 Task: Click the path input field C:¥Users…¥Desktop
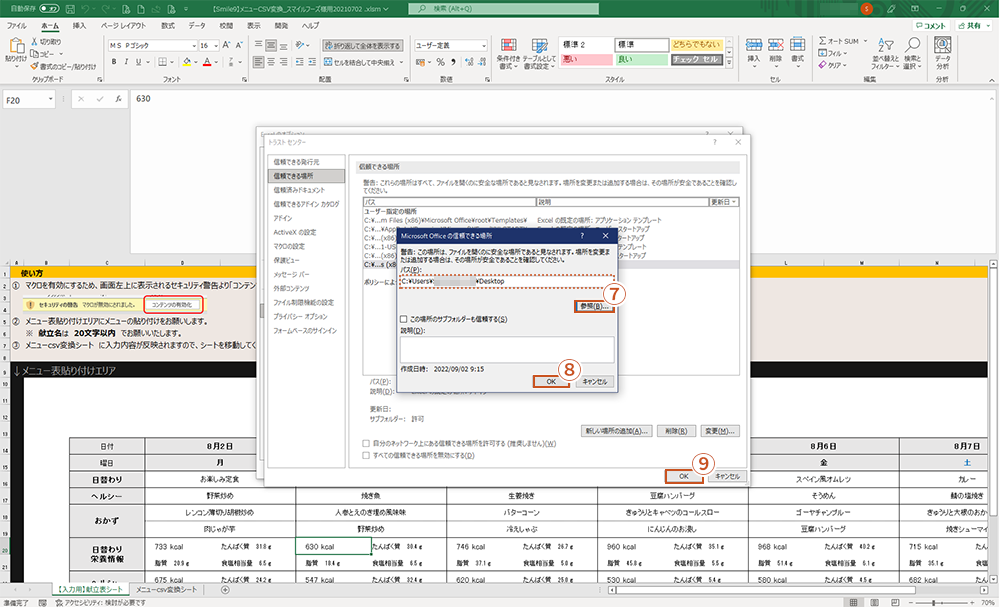point(507,281)
